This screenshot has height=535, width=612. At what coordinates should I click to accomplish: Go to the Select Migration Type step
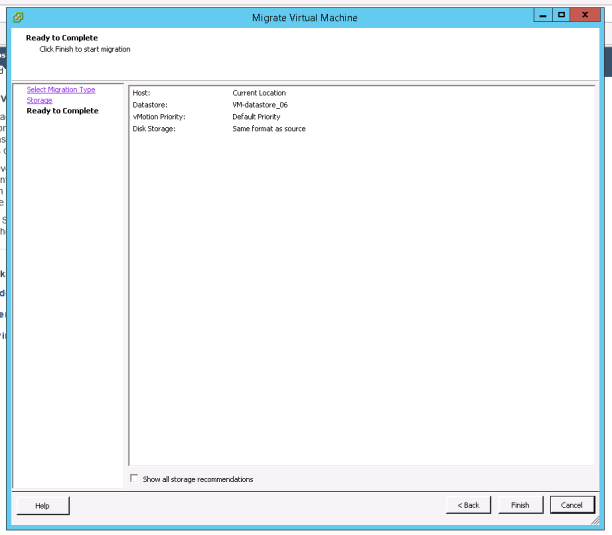(61, 90)
